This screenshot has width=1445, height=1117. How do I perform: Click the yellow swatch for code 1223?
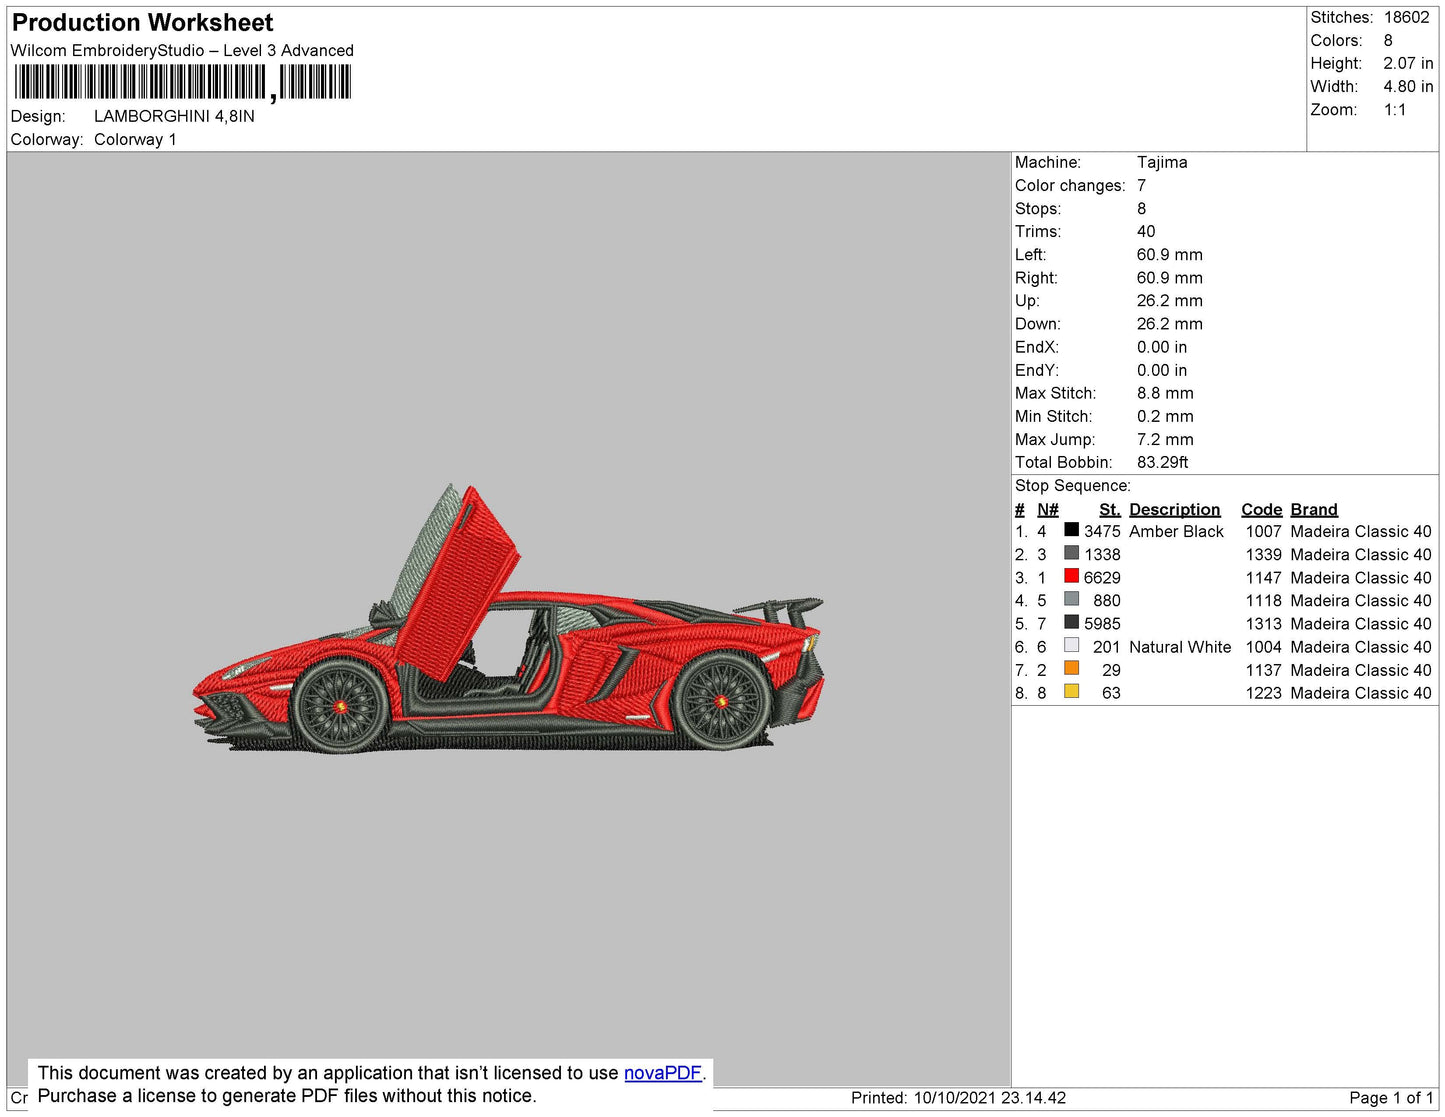click(x=1071, y=691)
